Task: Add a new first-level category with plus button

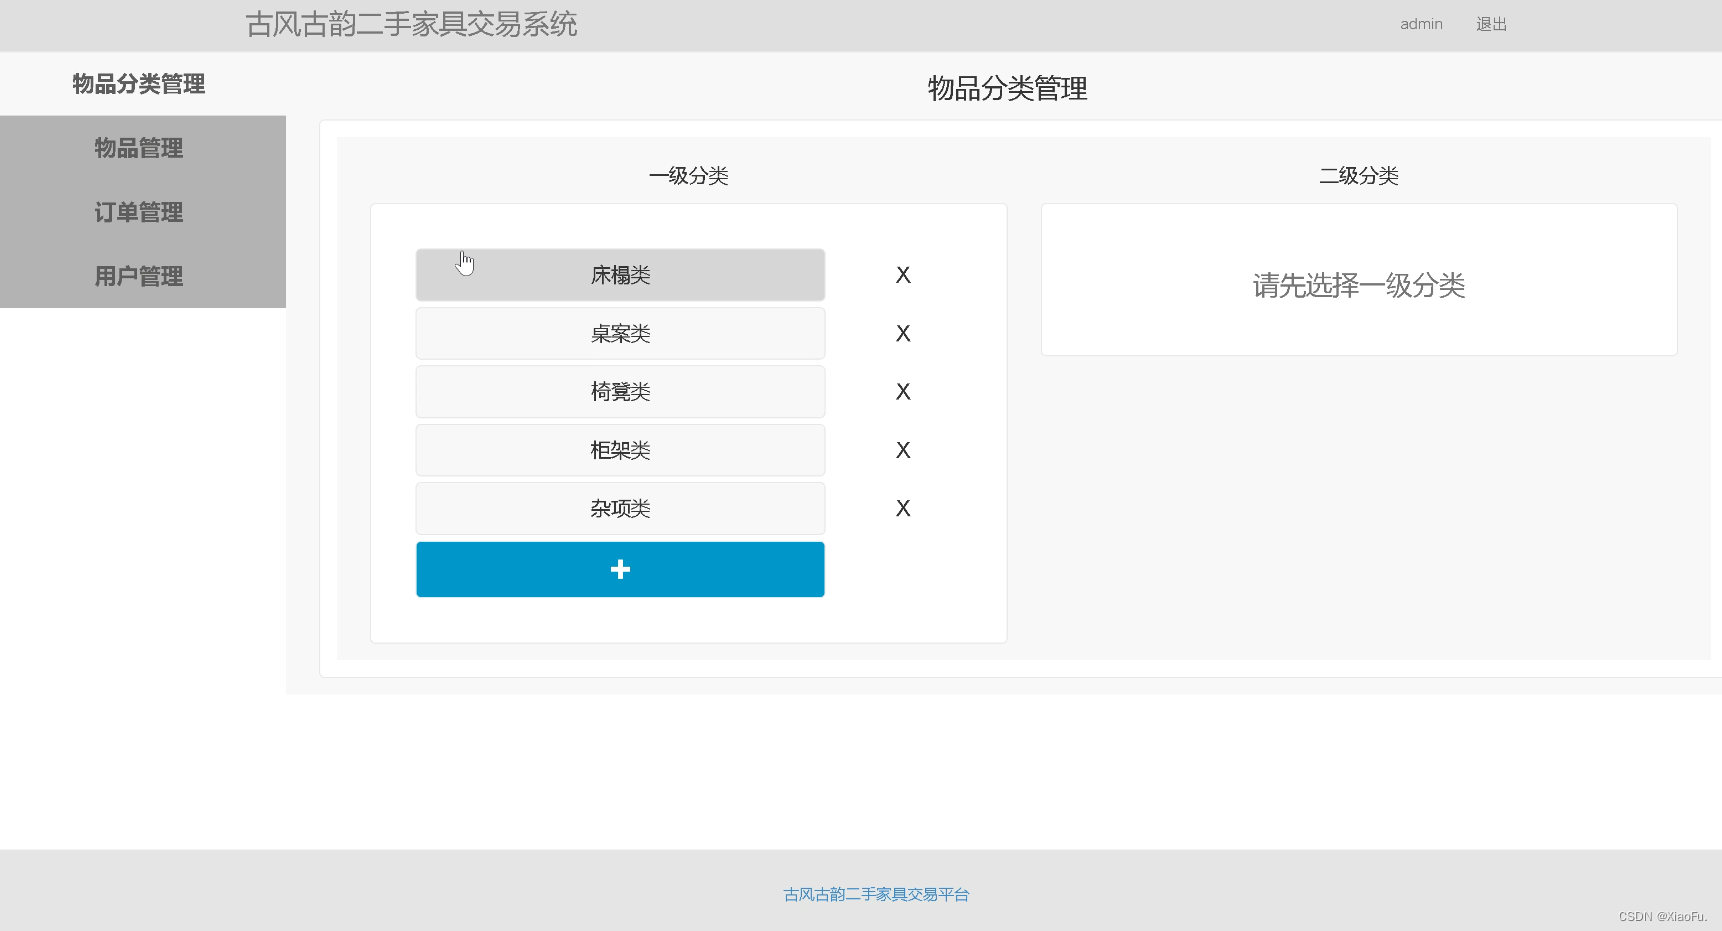Action: click(620, 569)
